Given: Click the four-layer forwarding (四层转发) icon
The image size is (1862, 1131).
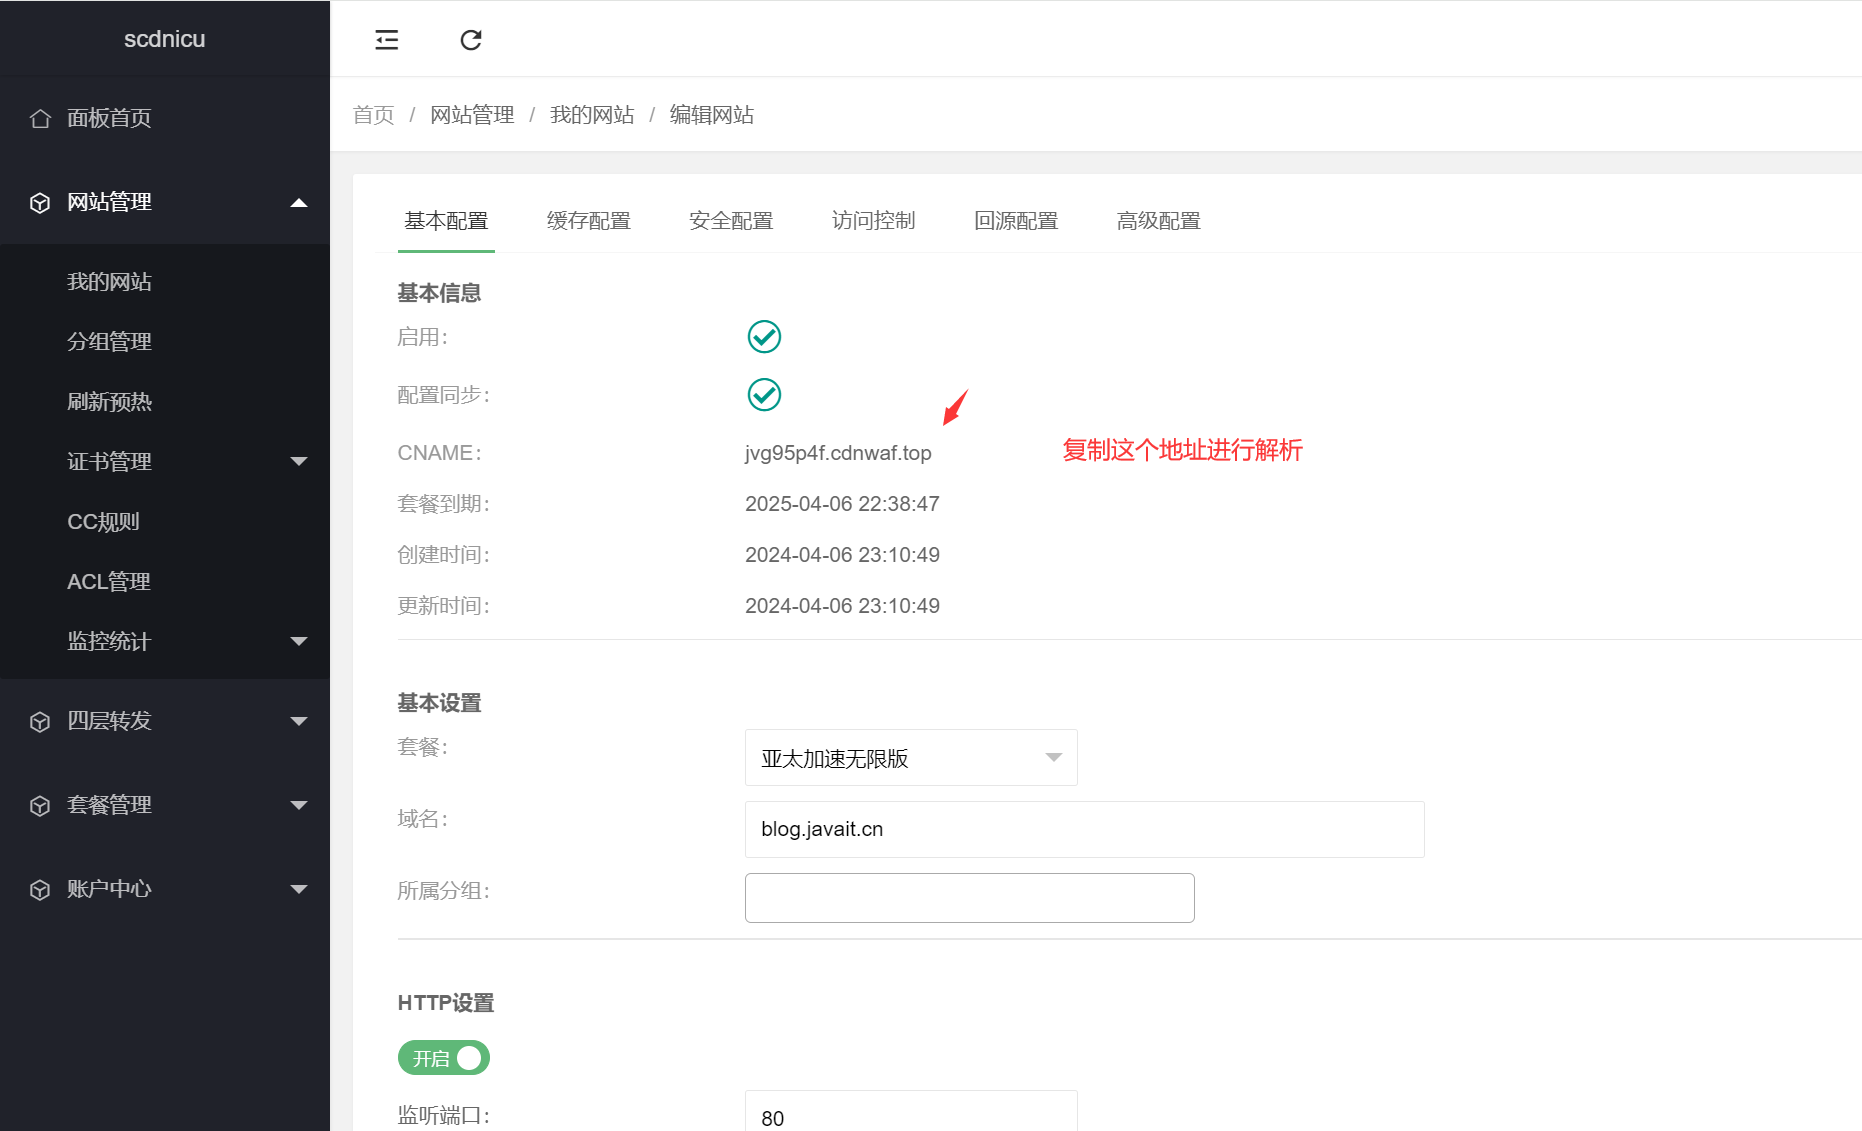Looking at the screenshot, I should click(x=40, y=721).
